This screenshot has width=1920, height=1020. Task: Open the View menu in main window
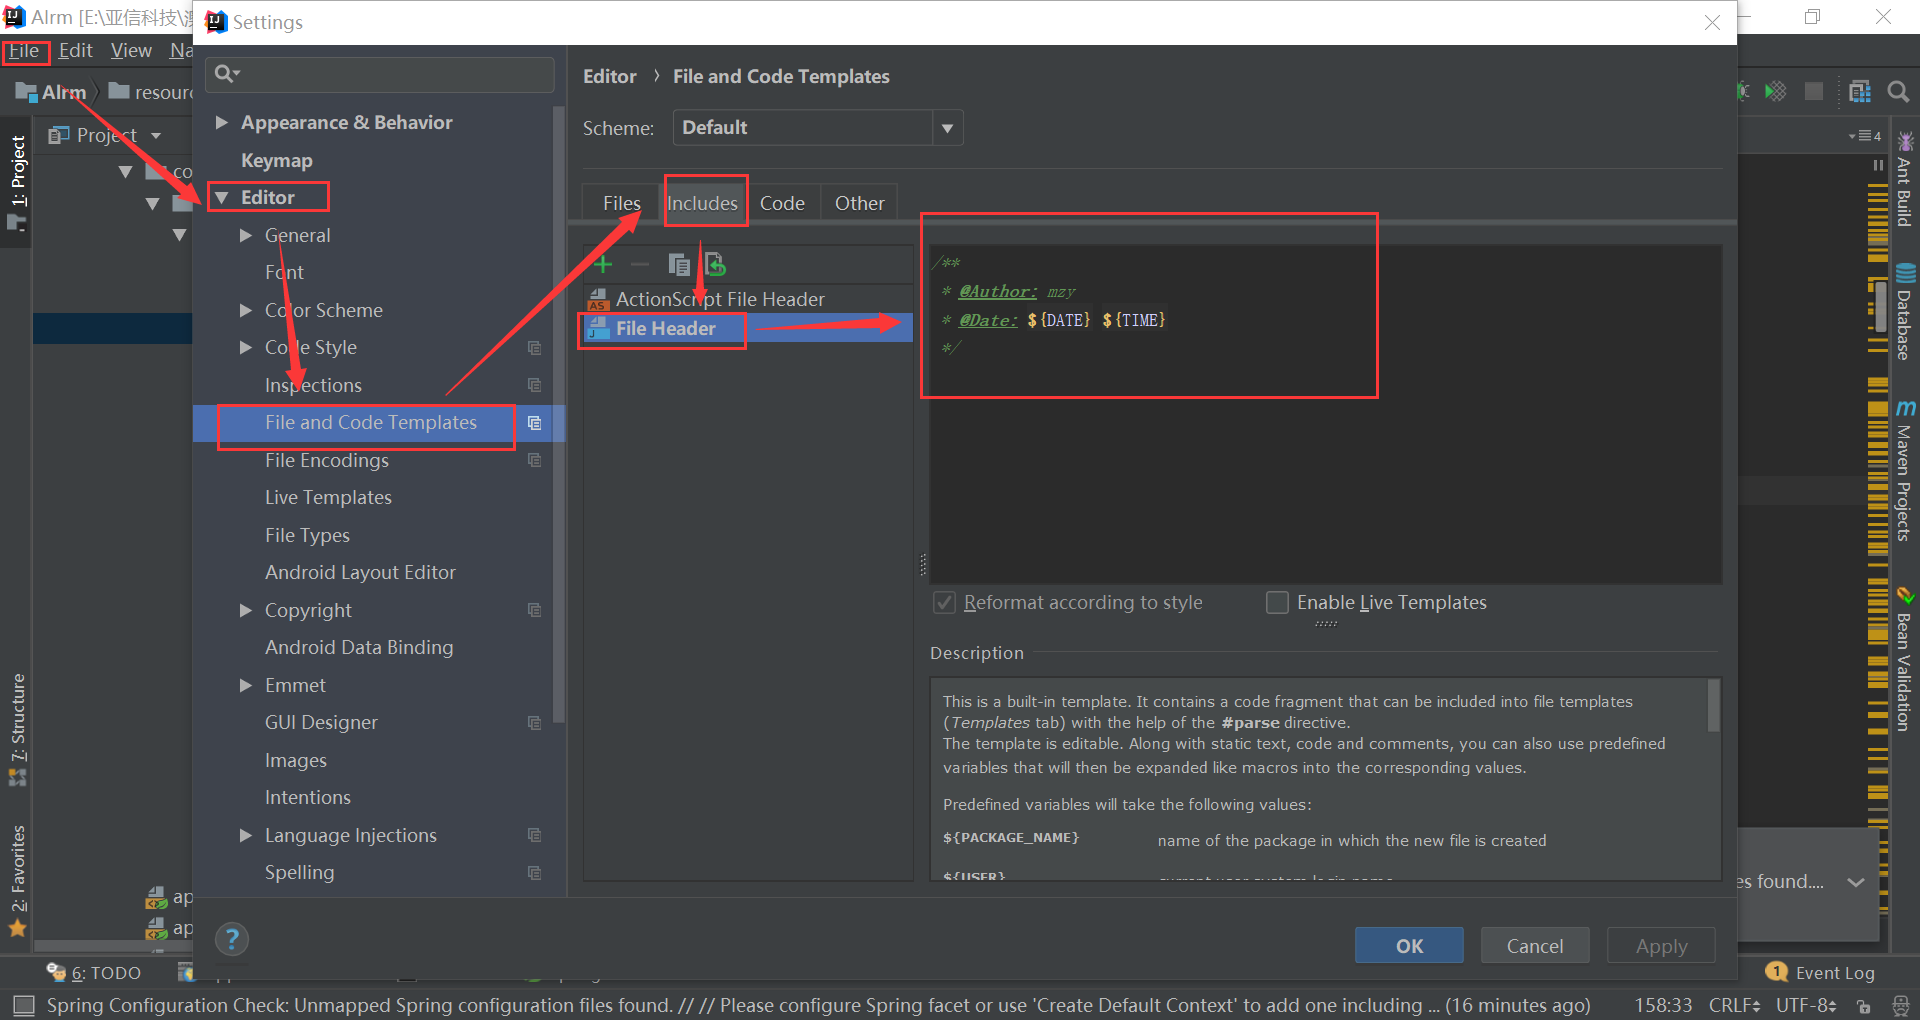pos(131,51)
